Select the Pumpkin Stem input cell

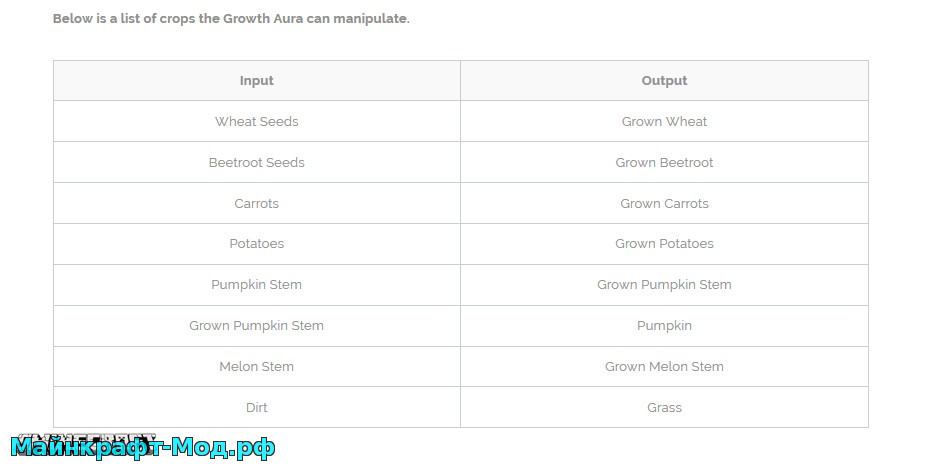click(x=257, y=285)
